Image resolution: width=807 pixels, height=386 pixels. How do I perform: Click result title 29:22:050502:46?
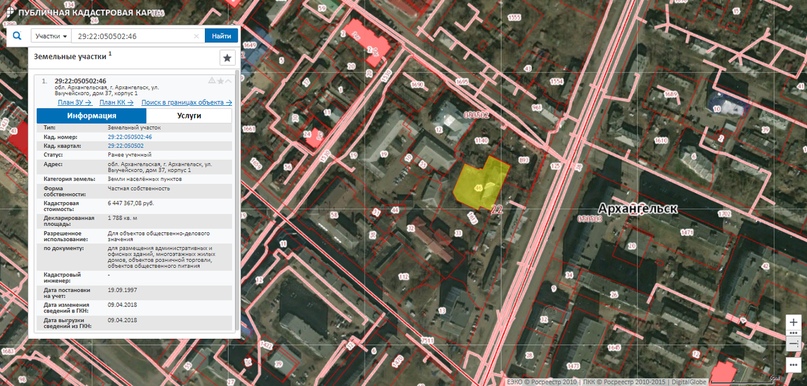80,81
